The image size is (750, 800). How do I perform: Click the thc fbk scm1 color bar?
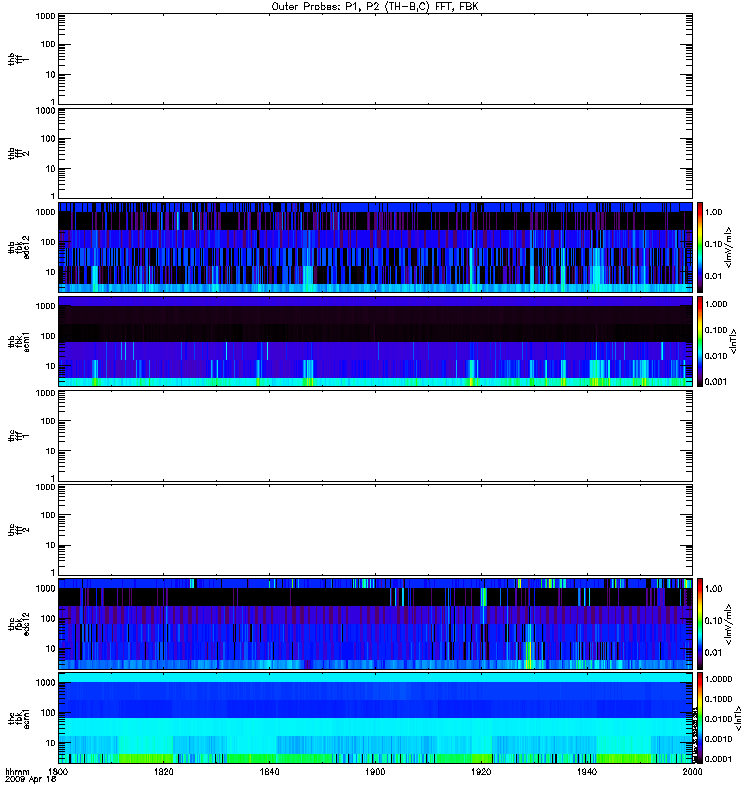pyautogui.click(x=700, y=718)
